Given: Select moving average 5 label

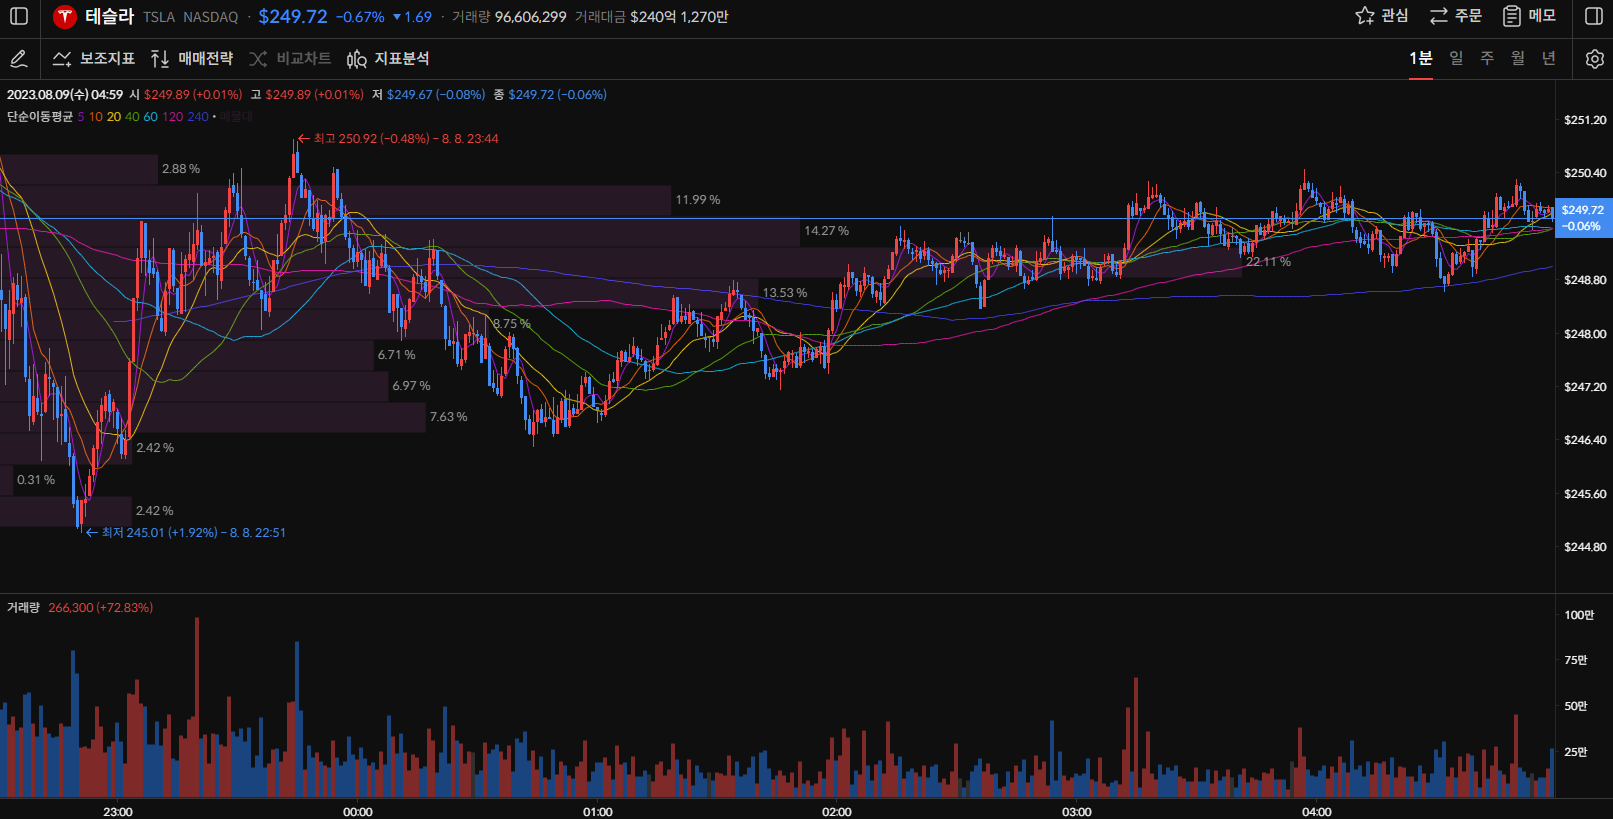Looking at the screenshot, I should pyautogui.click(x=81, y=117).
